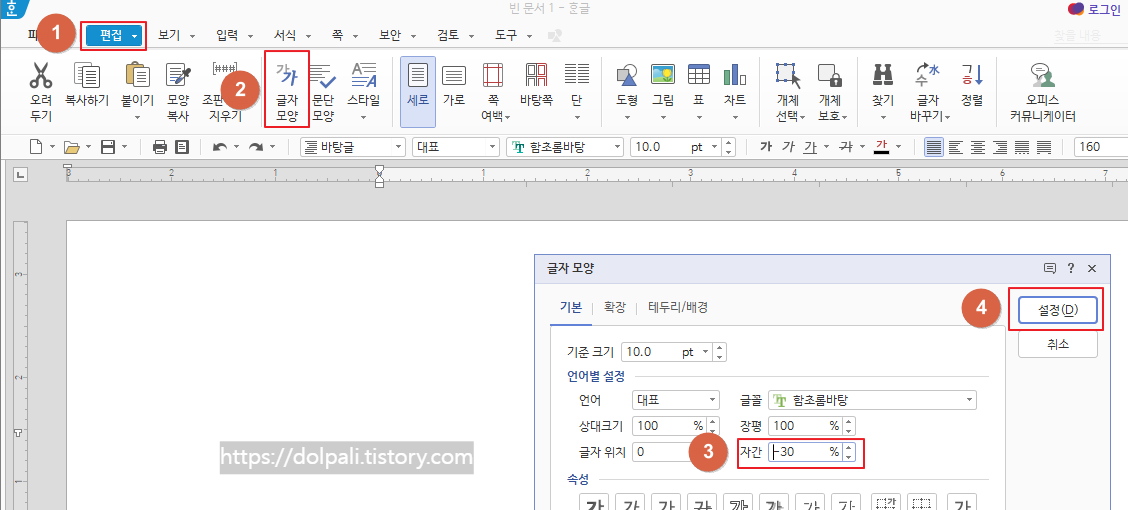Open the font color dropdown arrow
Screen dimensions: 1128x510
click(899, 147)
